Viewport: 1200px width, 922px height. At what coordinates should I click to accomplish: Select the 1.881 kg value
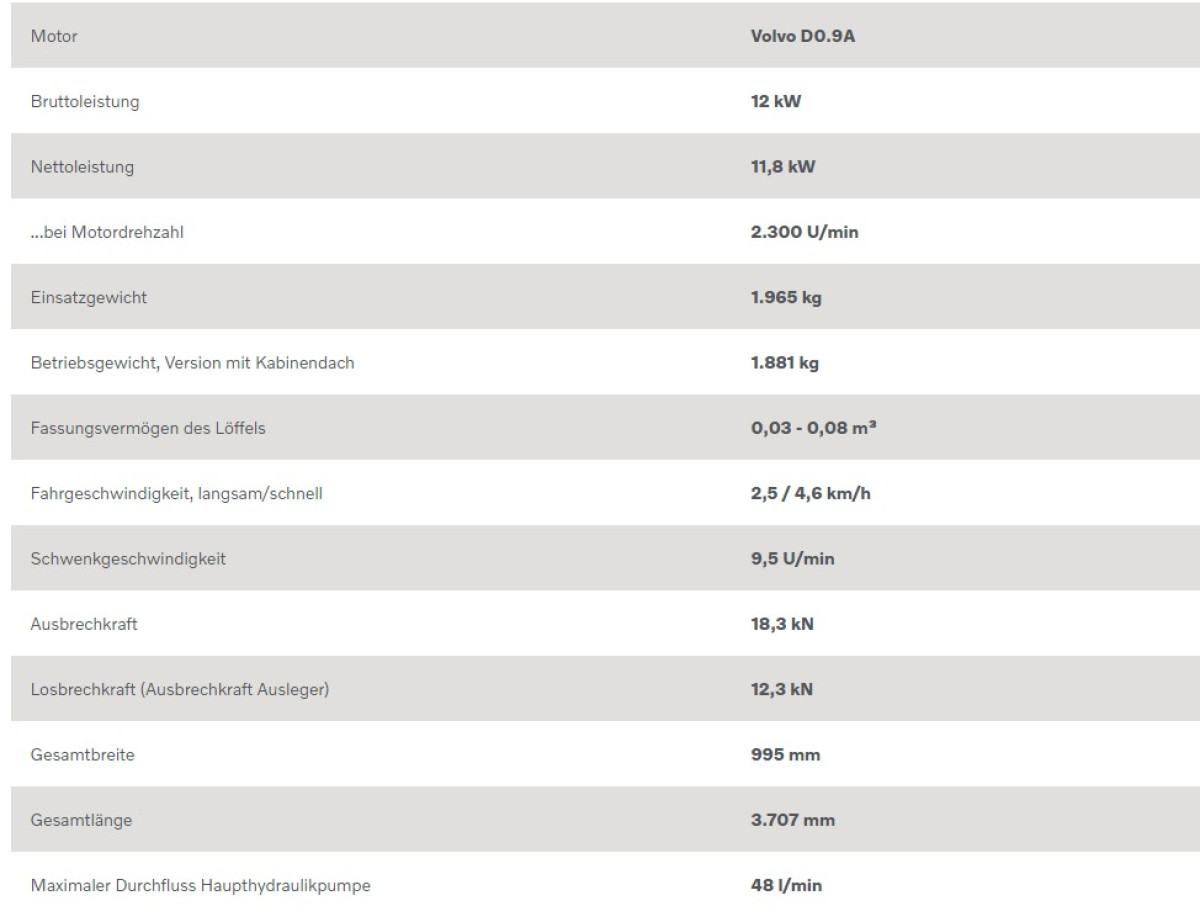pos(784,363)
